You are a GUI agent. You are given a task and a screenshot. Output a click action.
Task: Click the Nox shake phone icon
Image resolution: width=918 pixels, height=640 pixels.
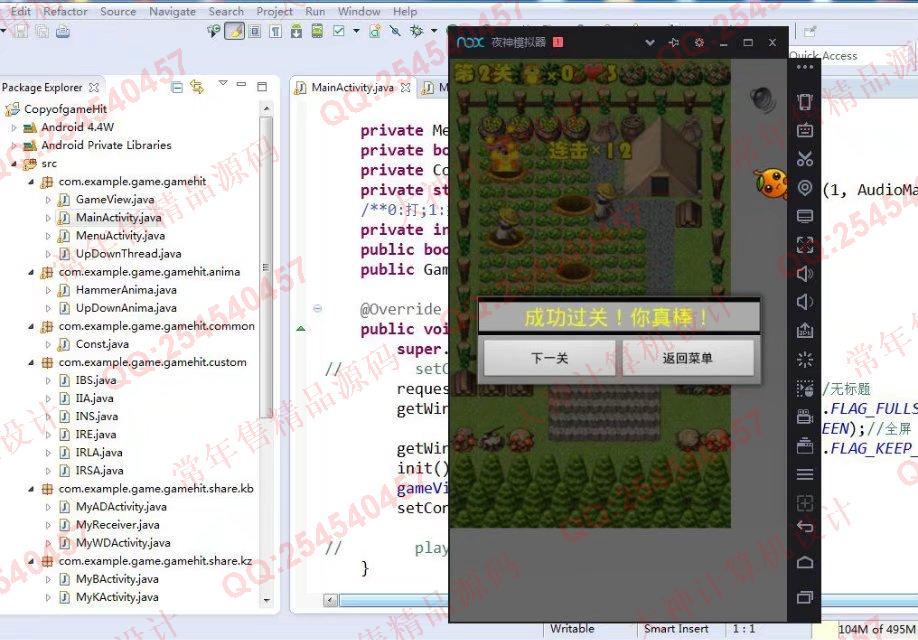click(x=805, y=101)
